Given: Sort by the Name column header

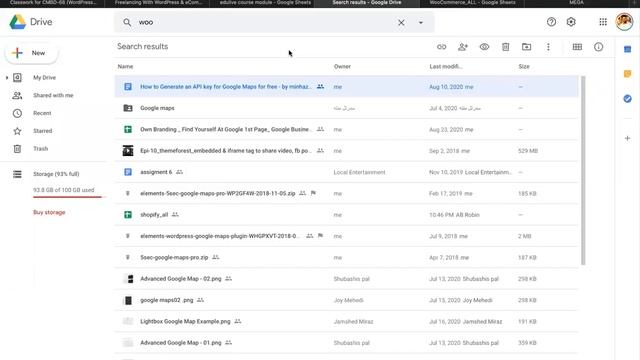Looking at the screenshot, I should 125,67.
